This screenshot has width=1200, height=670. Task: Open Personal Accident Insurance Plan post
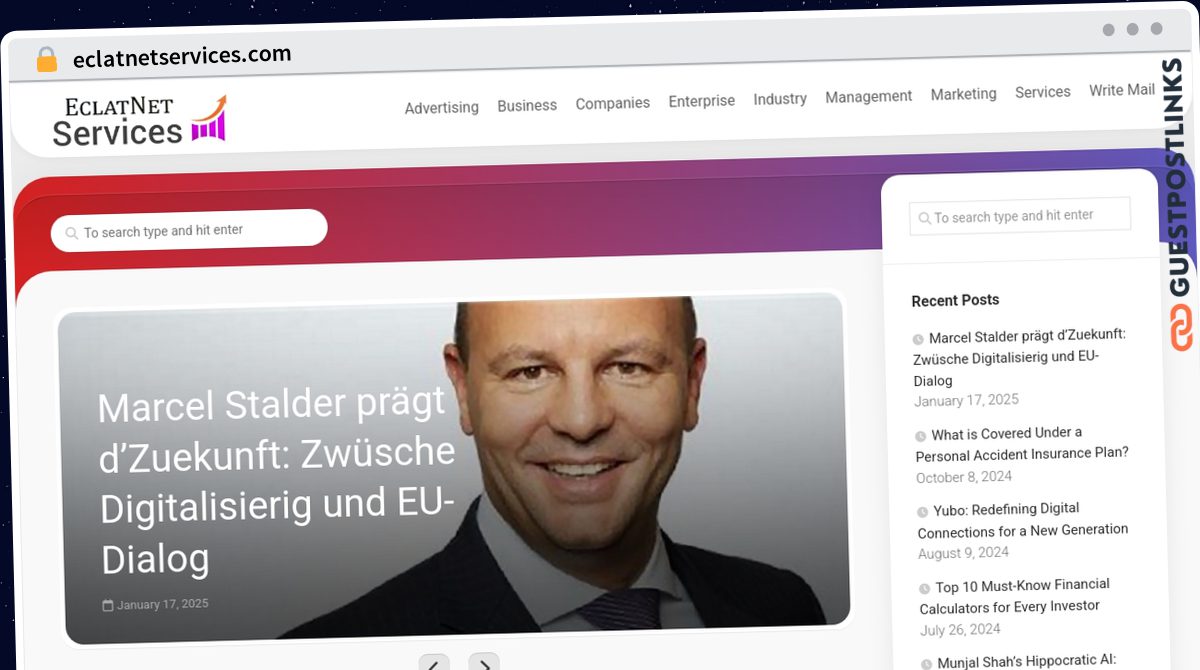(1022, 444)
